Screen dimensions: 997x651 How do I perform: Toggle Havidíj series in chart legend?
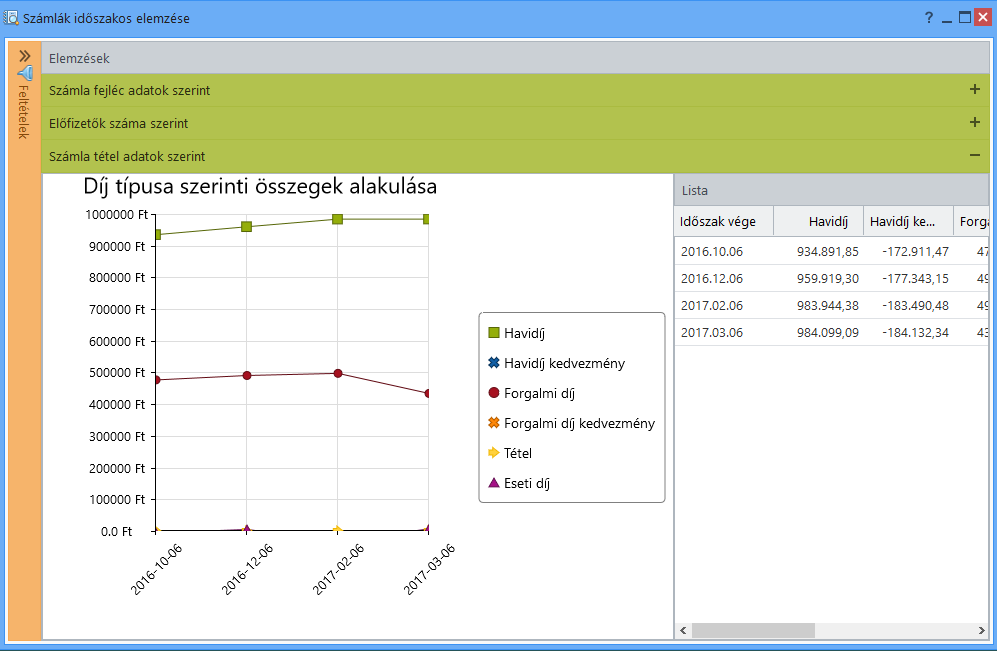pos(516,333)
